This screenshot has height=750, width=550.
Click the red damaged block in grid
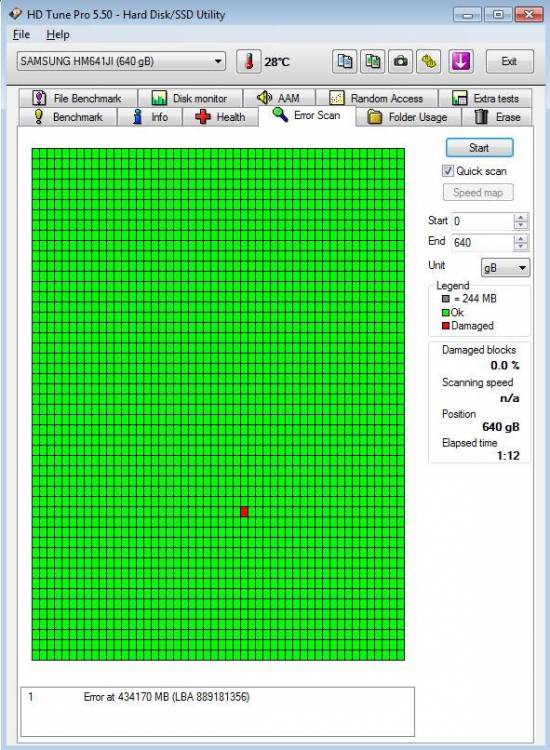coord(244,512)
